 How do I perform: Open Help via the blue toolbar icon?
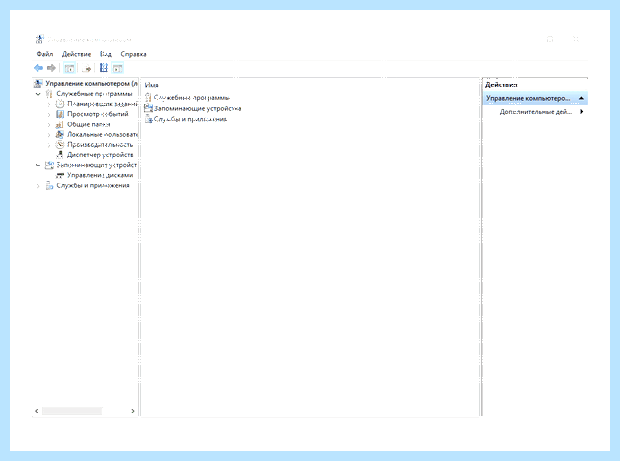click(x=104, y=68)
